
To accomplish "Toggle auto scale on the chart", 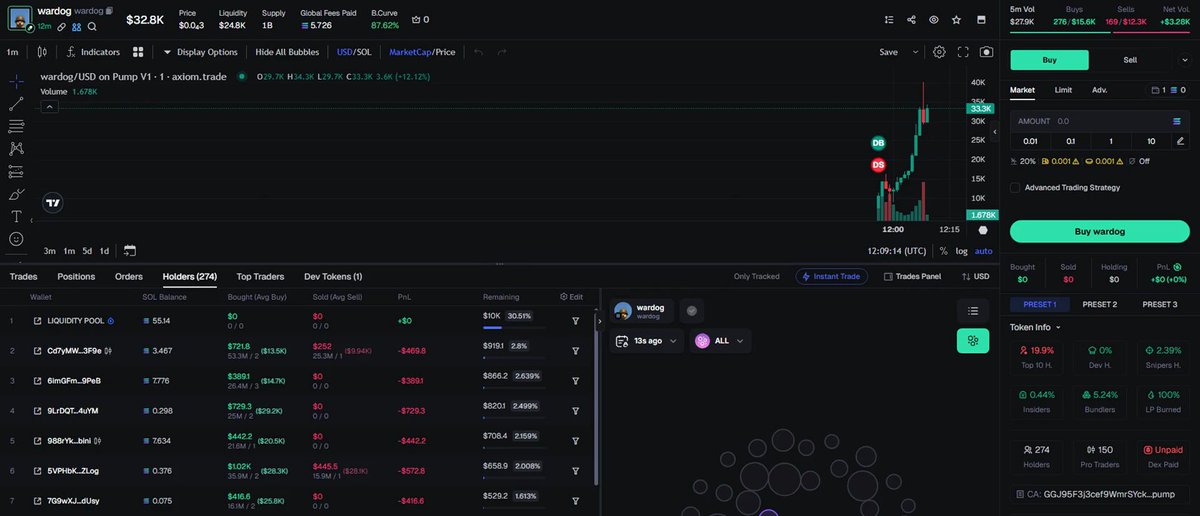I will click(x=984, y=251).
